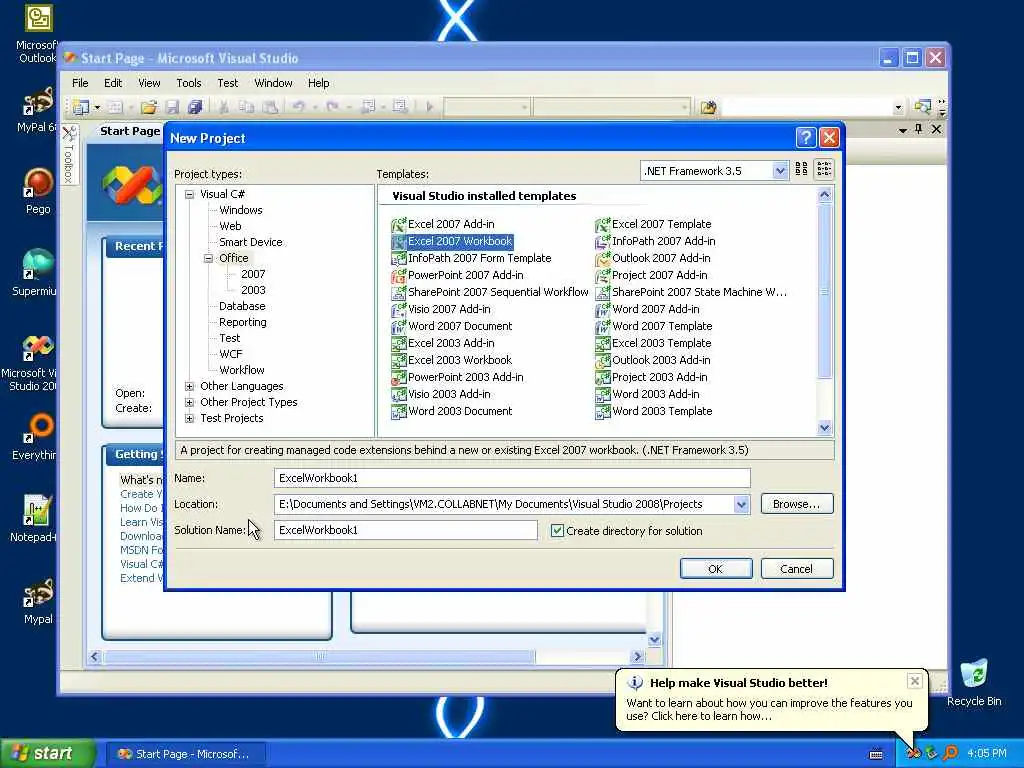
Task: Open the Tools menu
Action: (189, 83)
